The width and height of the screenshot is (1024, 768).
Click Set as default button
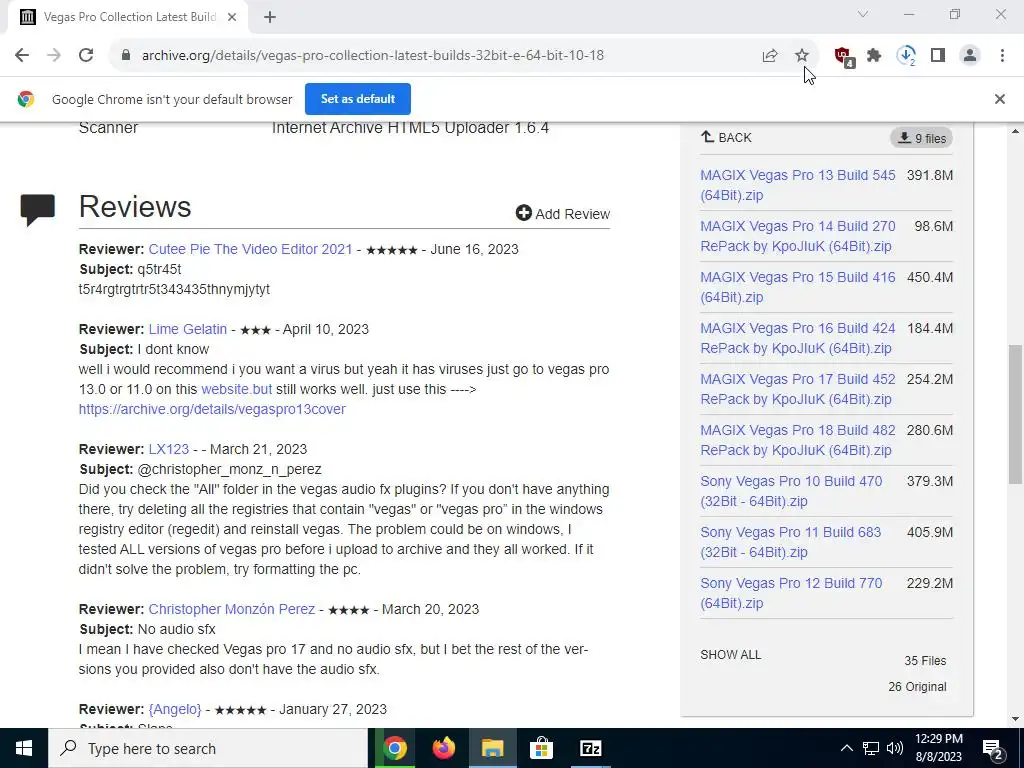pyautogui.click(x=358, y=99)
